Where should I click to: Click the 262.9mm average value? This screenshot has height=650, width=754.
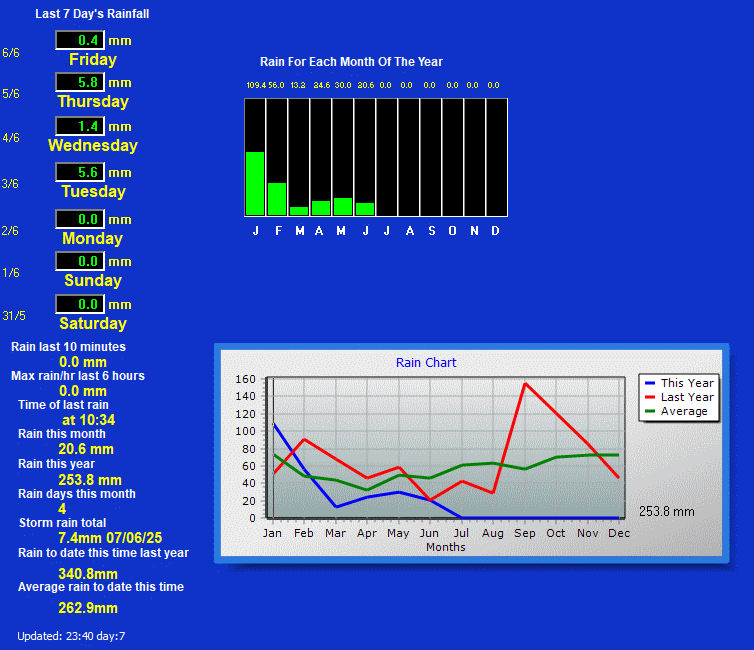click(88, 608)
